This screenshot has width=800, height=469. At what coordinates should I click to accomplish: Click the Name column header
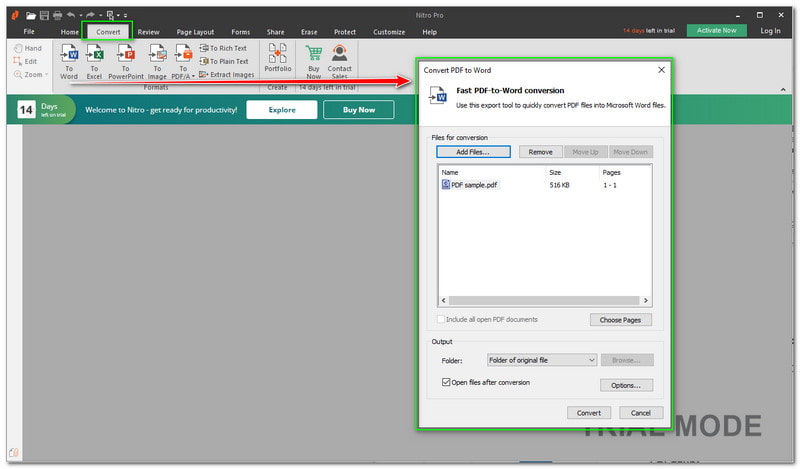449,172
